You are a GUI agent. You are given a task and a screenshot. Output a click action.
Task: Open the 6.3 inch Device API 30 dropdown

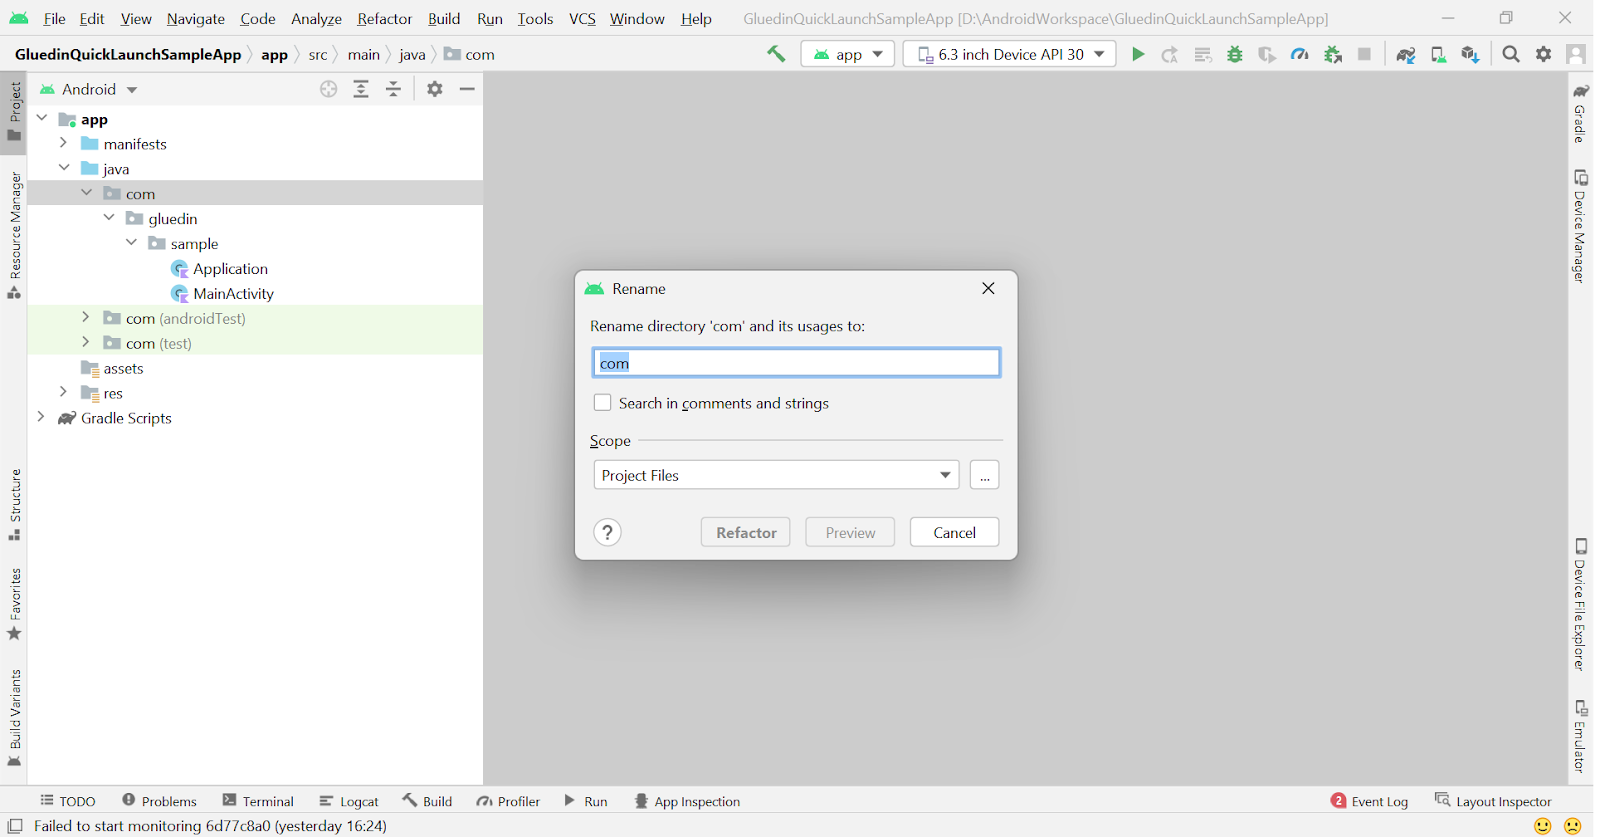(1010, 54)
